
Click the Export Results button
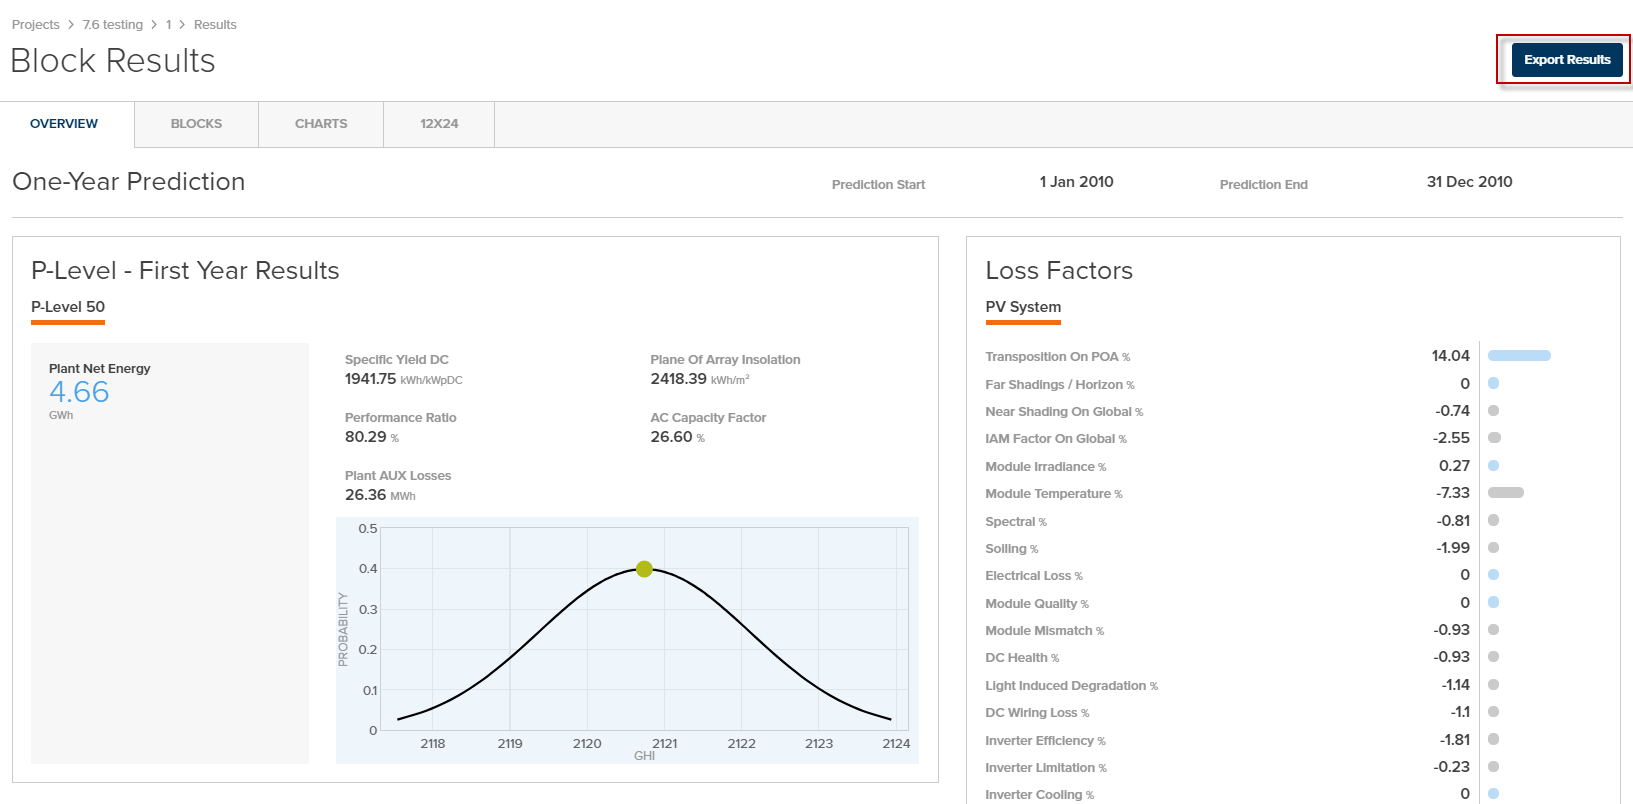[x=1566, y=60]
